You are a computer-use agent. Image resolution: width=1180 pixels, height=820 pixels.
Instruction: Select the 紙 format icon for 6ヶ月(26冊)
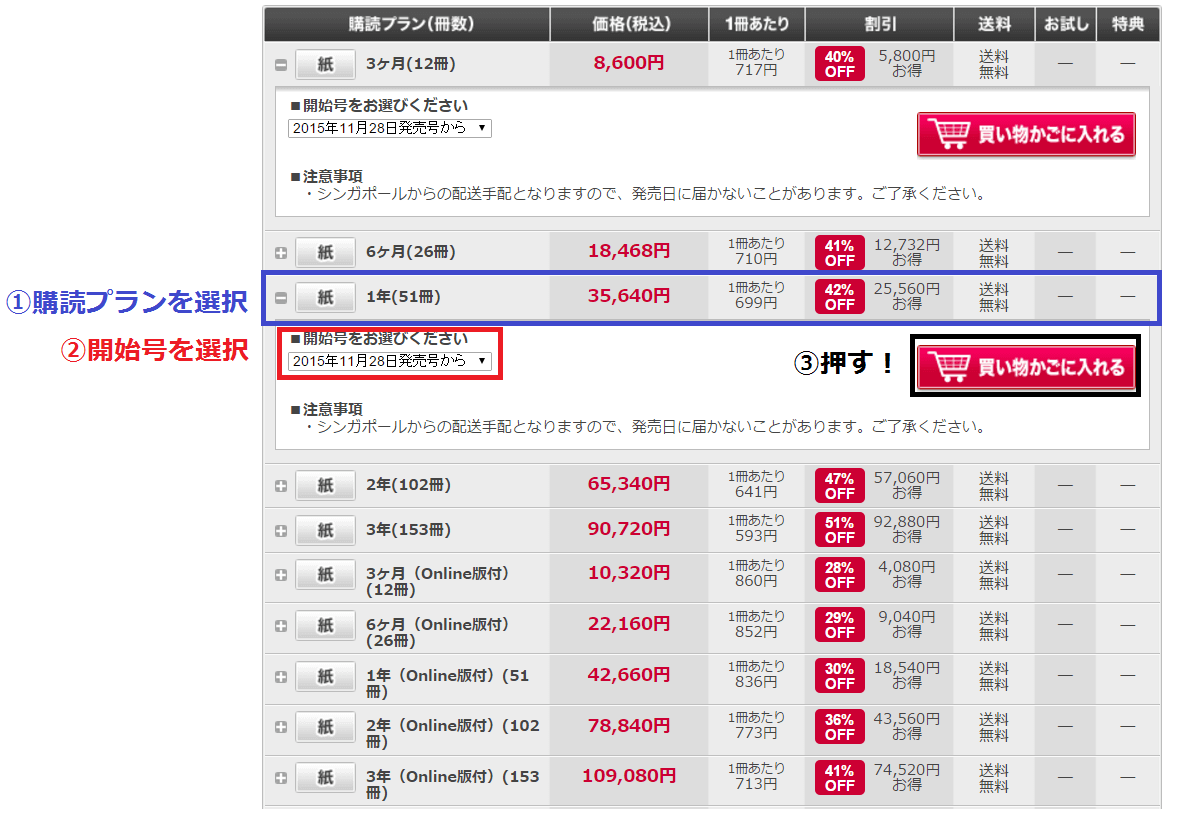[x=325, y=251]
